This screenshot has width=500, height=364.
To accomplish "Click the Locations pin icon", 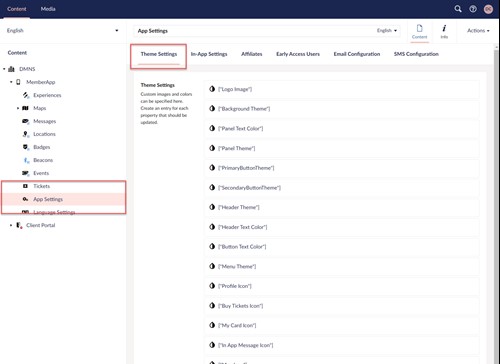I will click(26, 134).
